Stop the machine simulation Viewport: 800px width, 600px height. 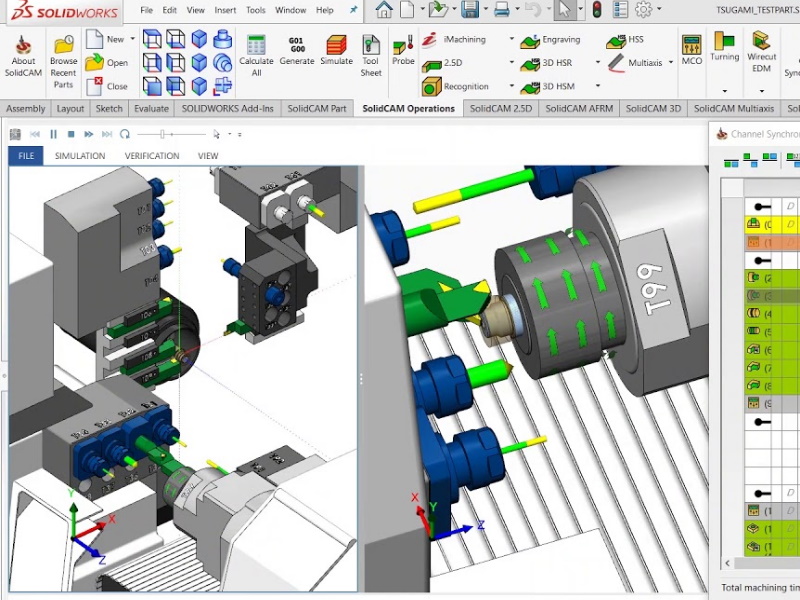tap(70, 133)
